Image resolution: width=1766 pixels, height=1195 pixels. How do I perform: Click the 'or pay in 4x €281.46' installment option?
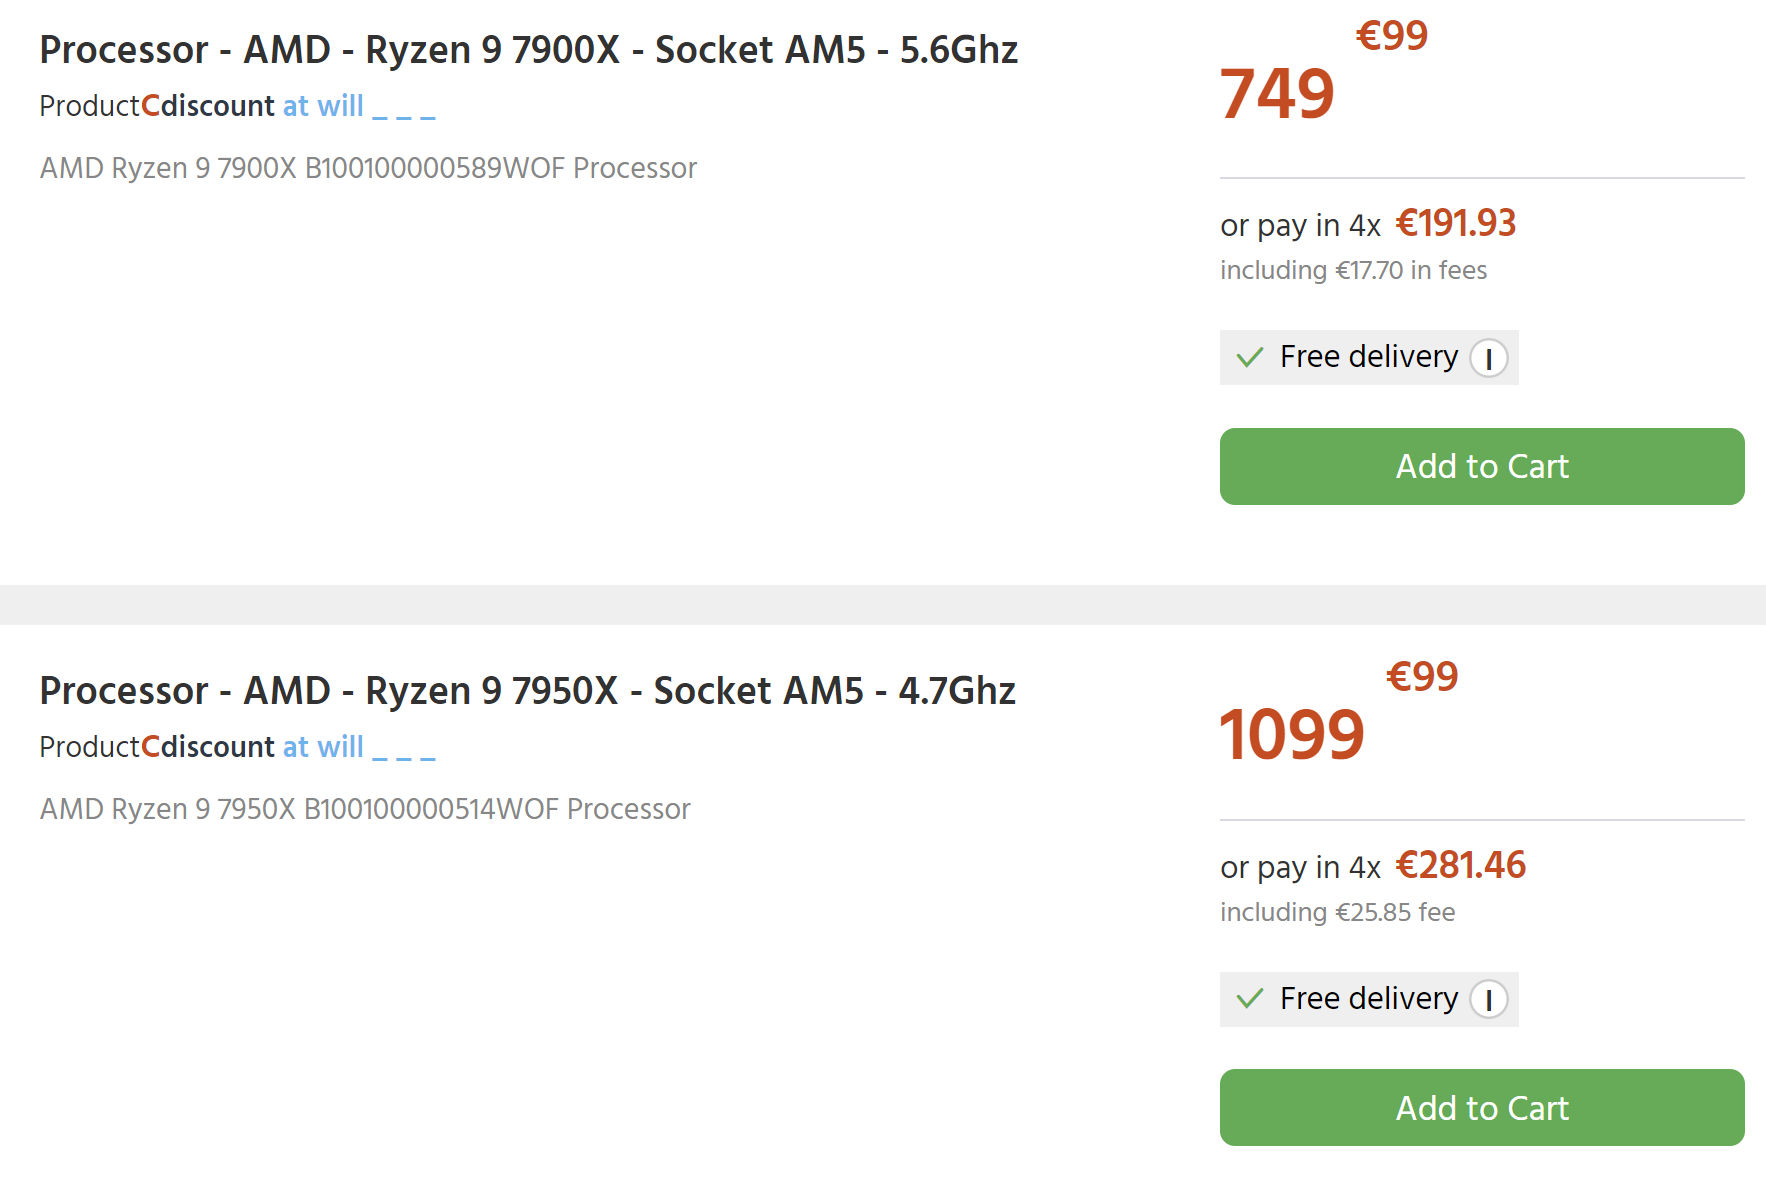pos(1371,867)
